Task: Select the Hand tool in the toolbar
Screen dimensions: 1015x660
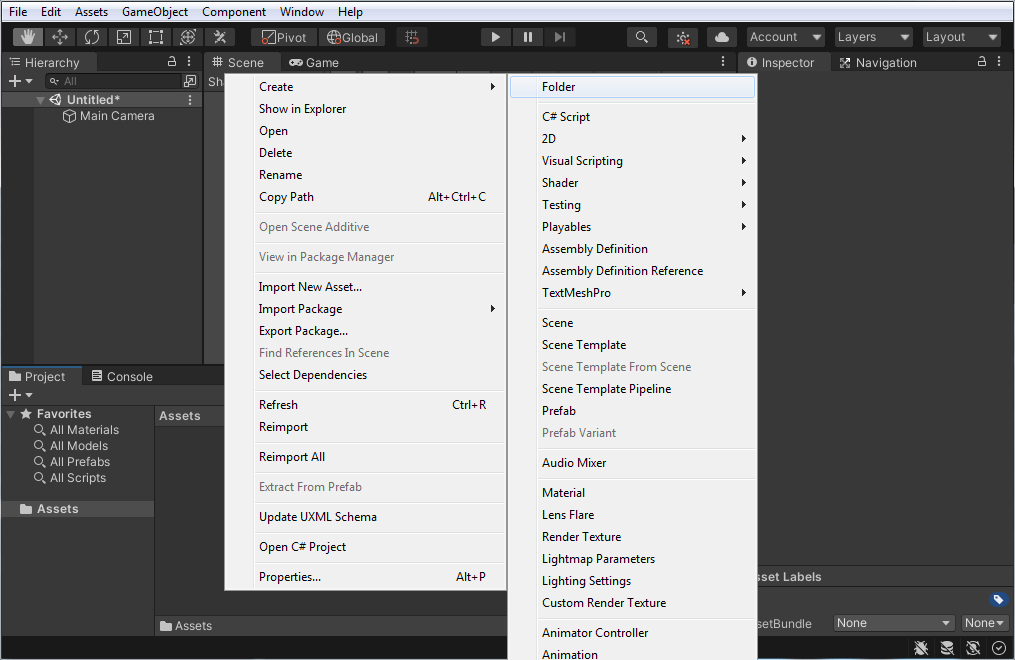Action: 27,36
